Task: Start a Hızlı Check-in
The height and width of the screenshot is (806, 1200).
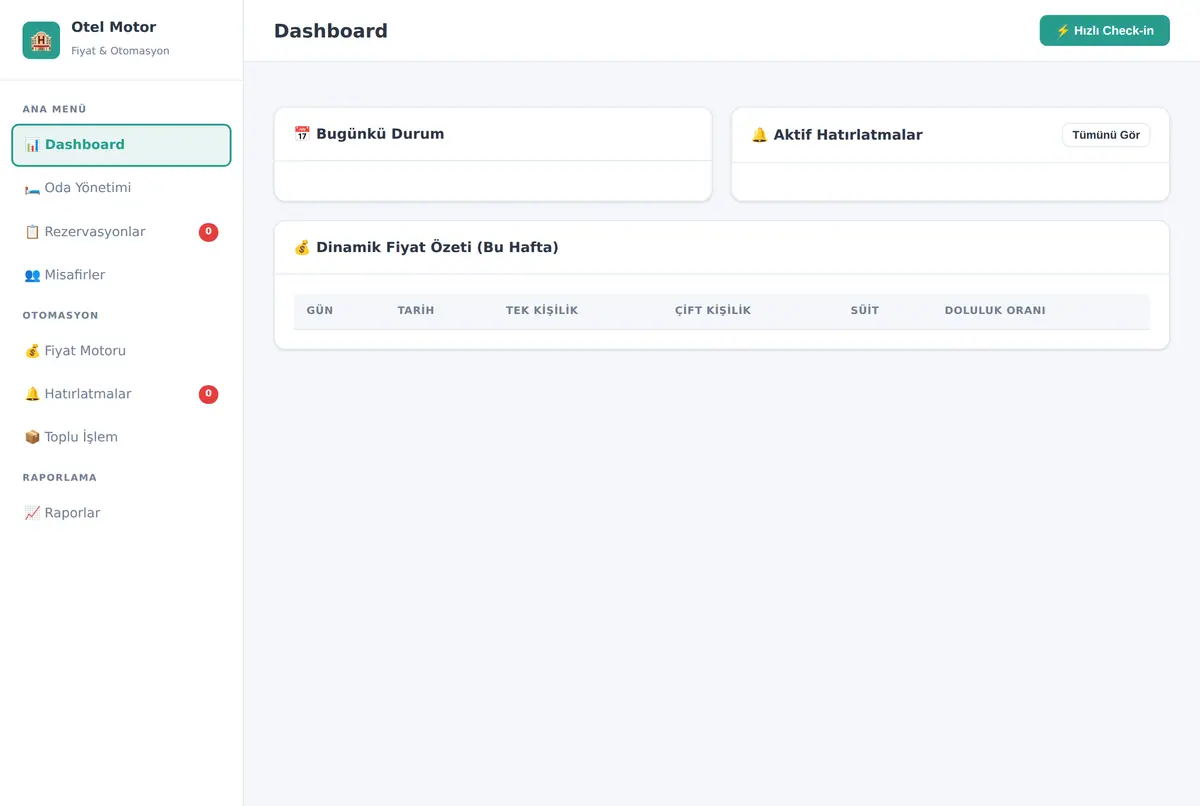Action: (1104, 31)
